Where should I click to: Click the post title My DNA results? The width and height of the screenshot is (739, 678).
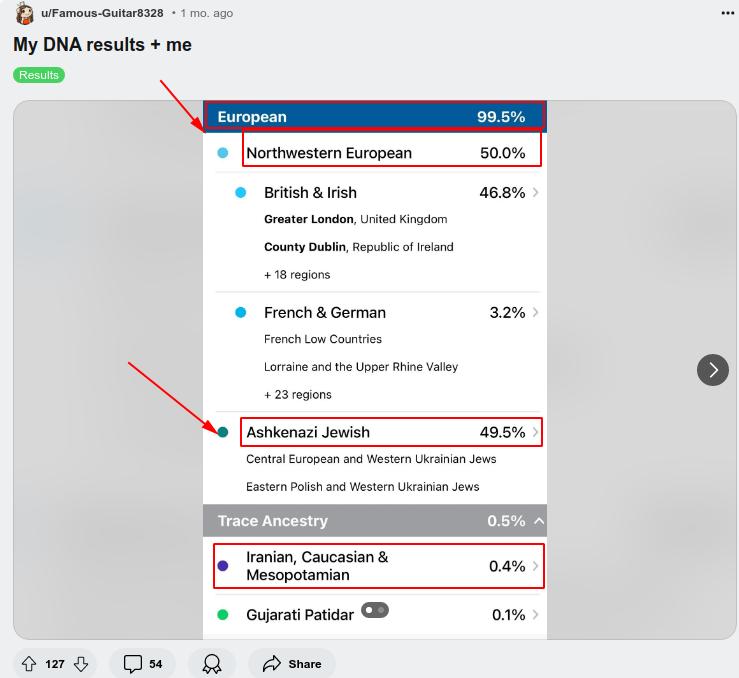pos(102,45)
